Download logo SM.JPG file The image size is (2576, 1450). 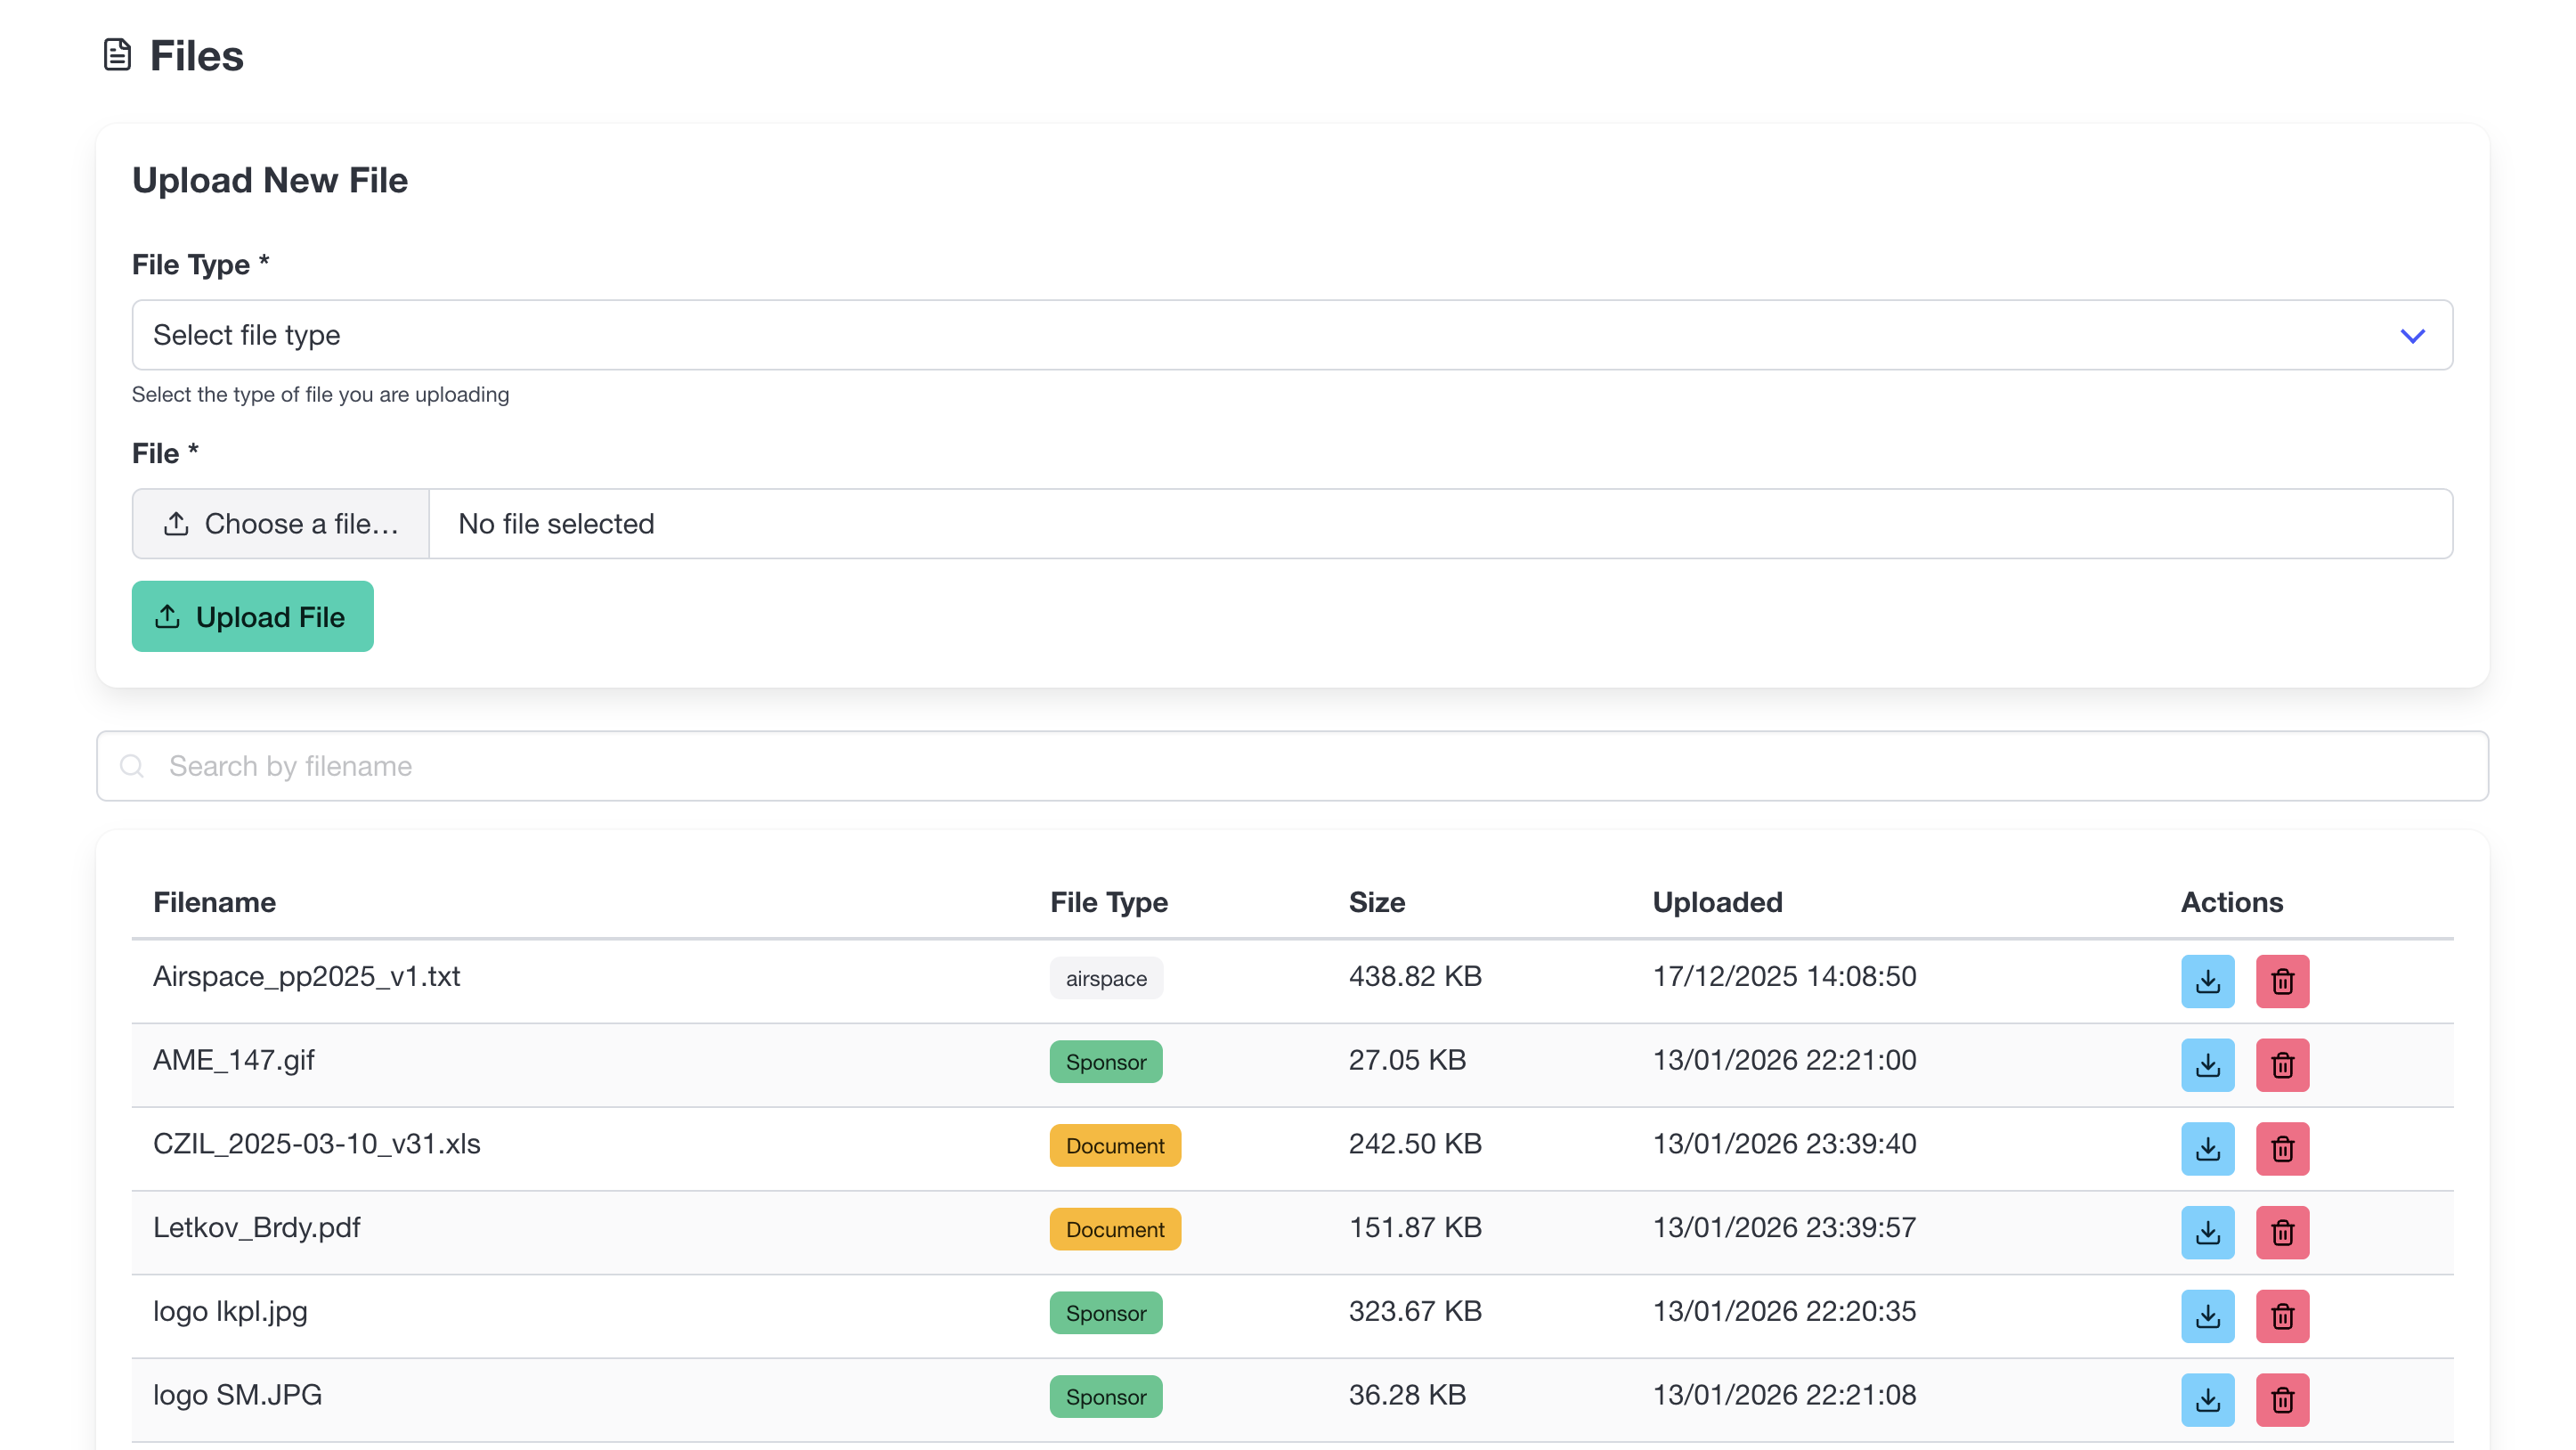pyautogui.click(x=2207, y=1399)
